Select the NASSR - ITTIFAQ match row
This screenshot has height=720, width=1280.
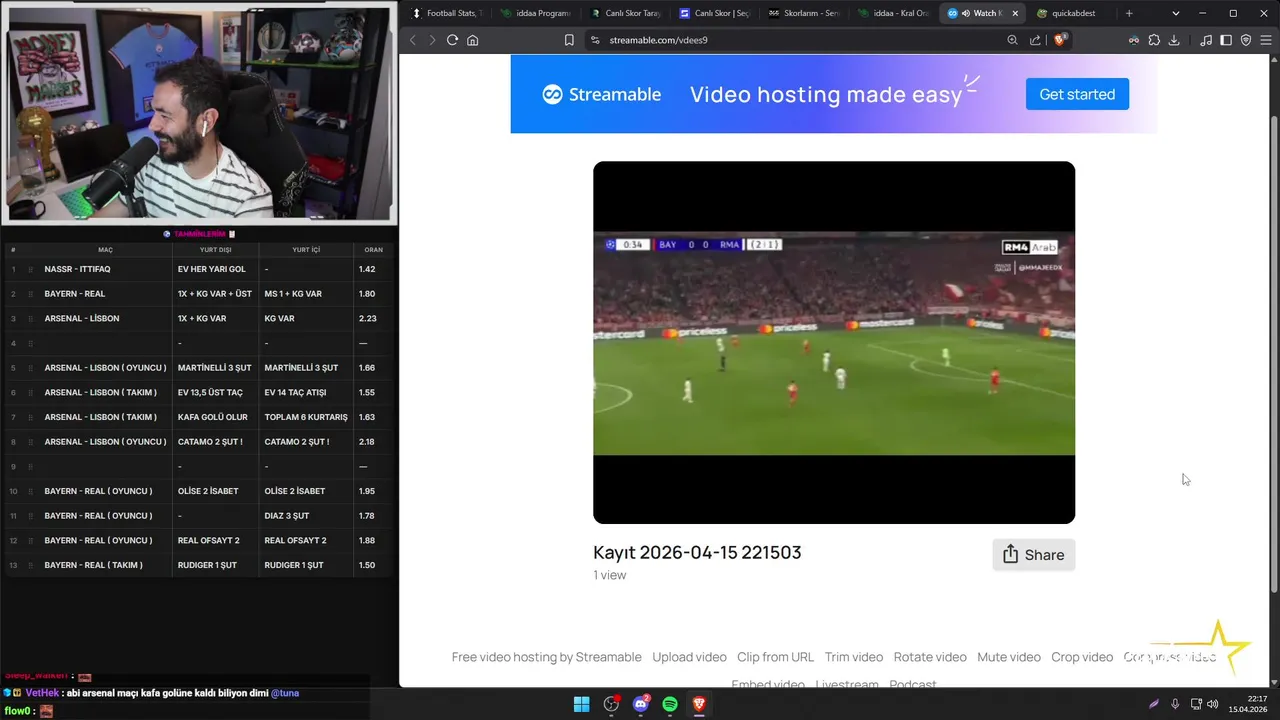[200, 269]
